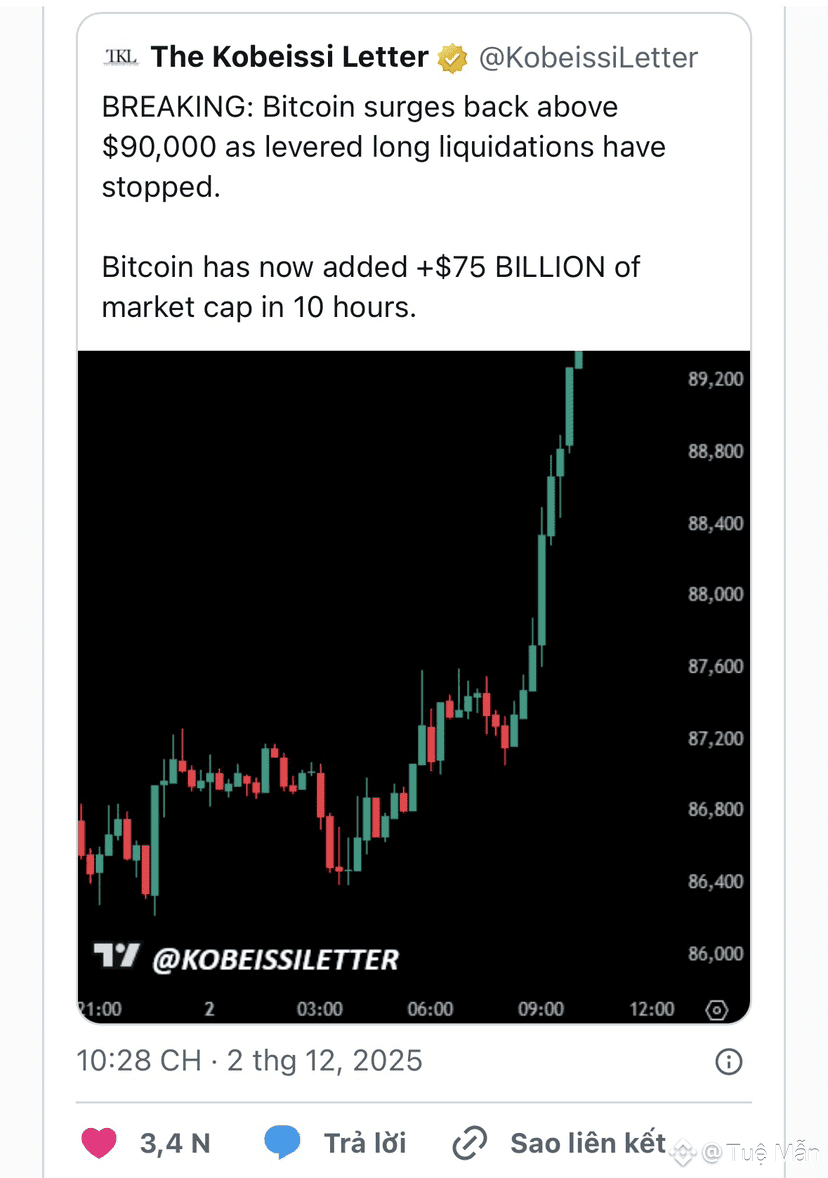Image resolution: width=828 pixels, height=1178 pixels.
Task: Click the gold verified badge
Action: click(453, 58)
